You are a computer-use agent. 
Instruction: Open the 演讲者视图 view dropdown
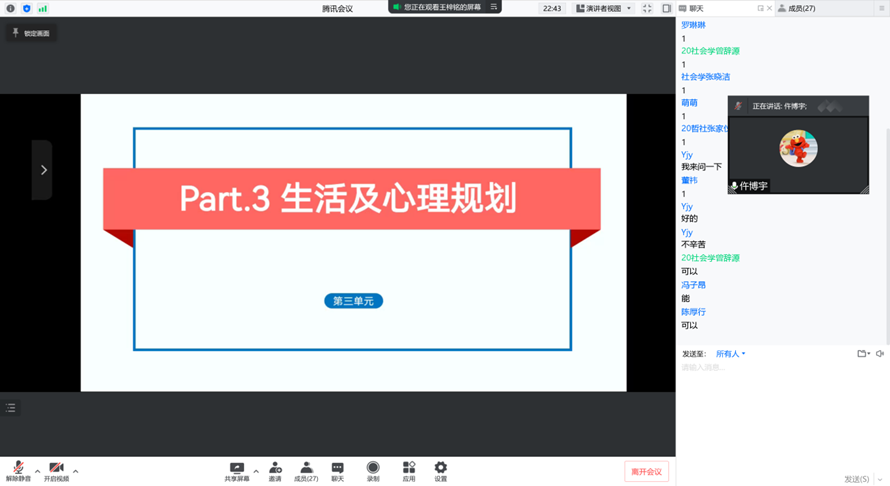[603, 8]
